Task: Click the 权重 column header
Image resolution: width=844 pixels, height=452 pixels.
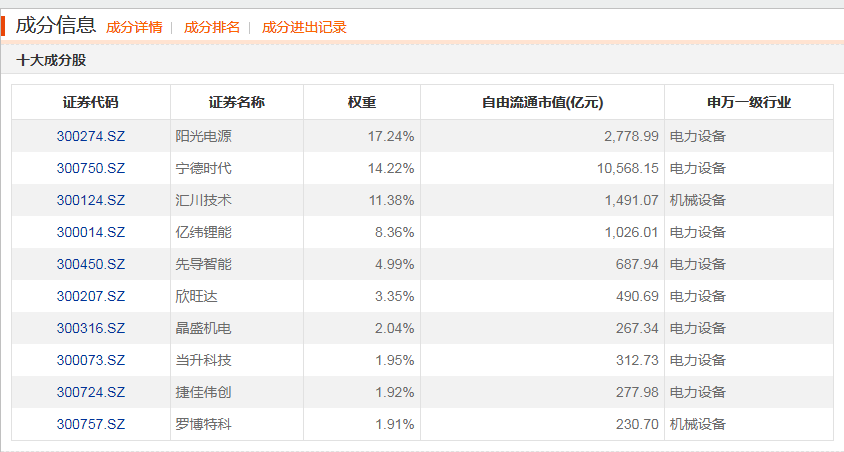Action: 362,102
